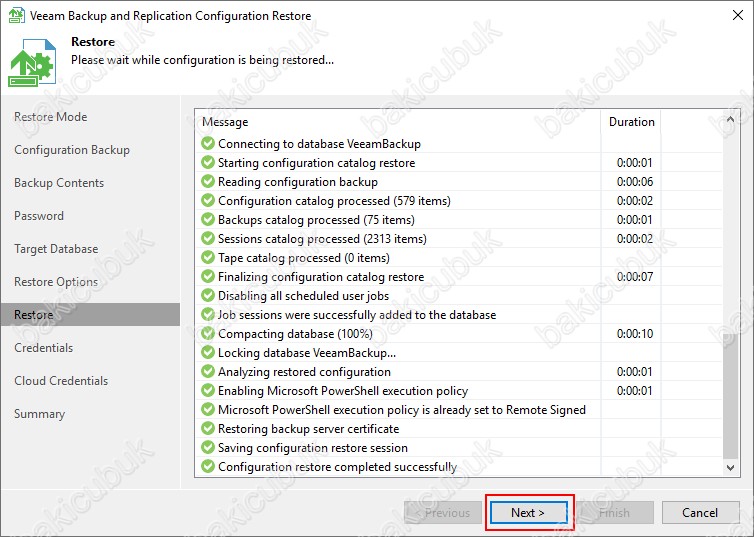This screenshot has width=754, height=537.
Task: Click success icon for Job sessions successfully added
Action: pyautogui.click(x=208, y=314)
